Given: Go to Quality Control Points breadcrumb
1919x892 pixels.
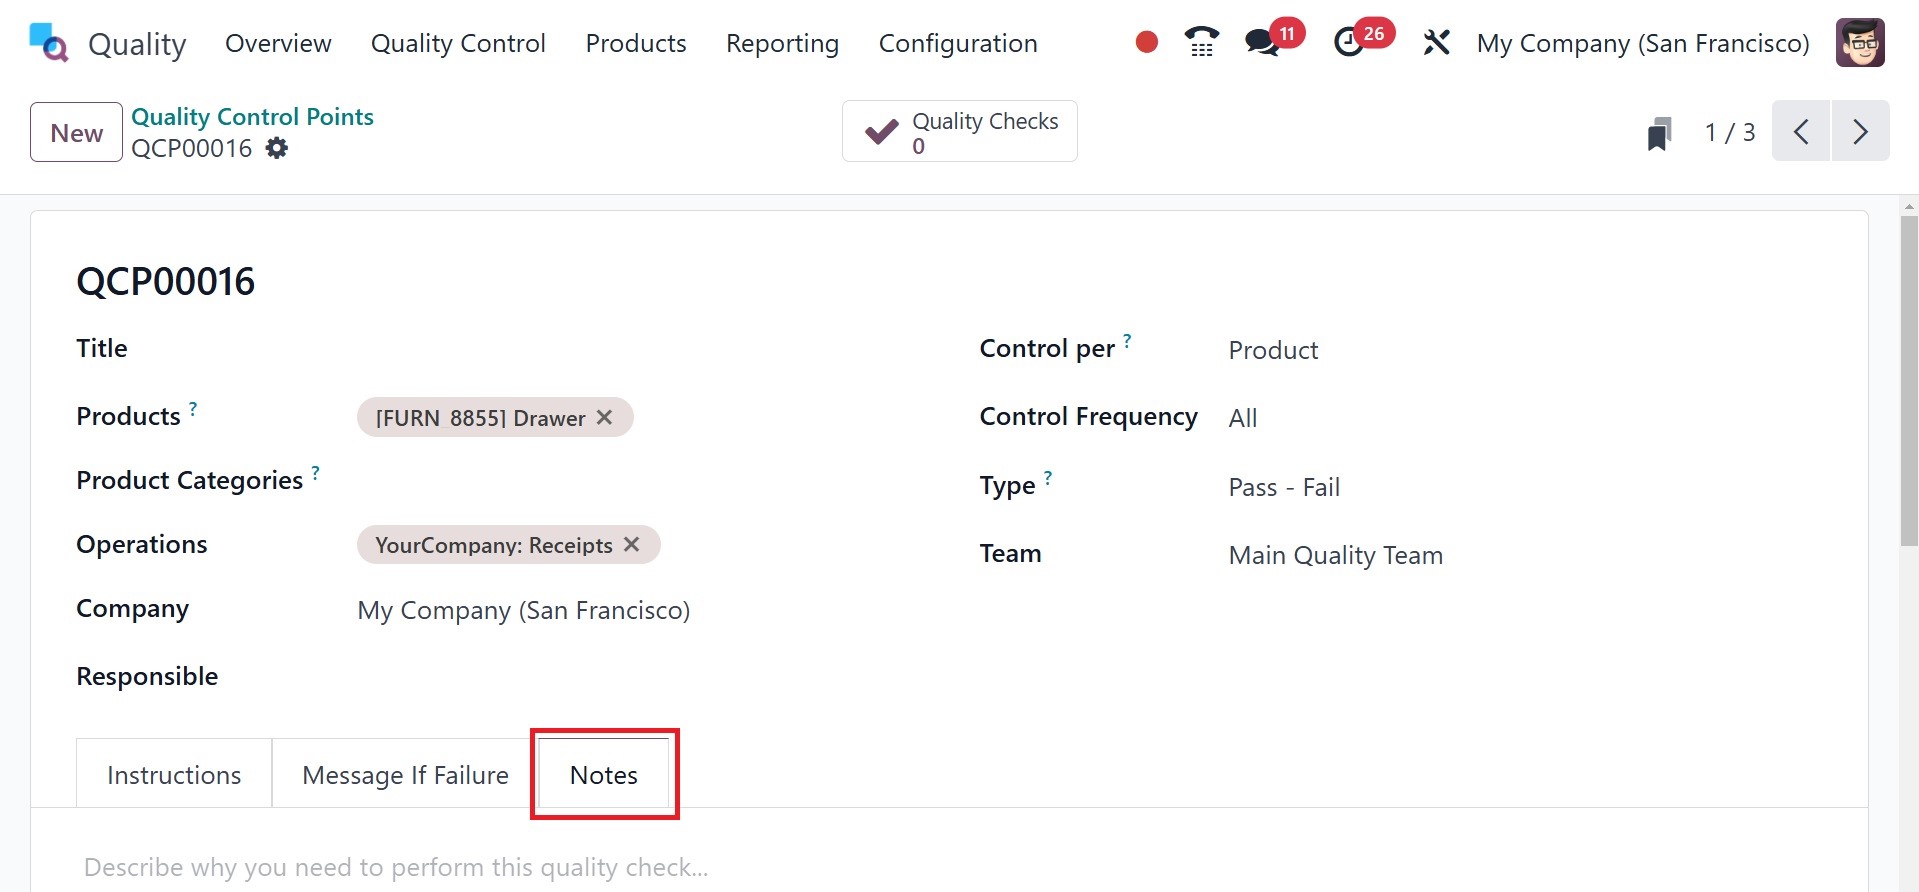Looking at the screenshot, I should (252, 116).
